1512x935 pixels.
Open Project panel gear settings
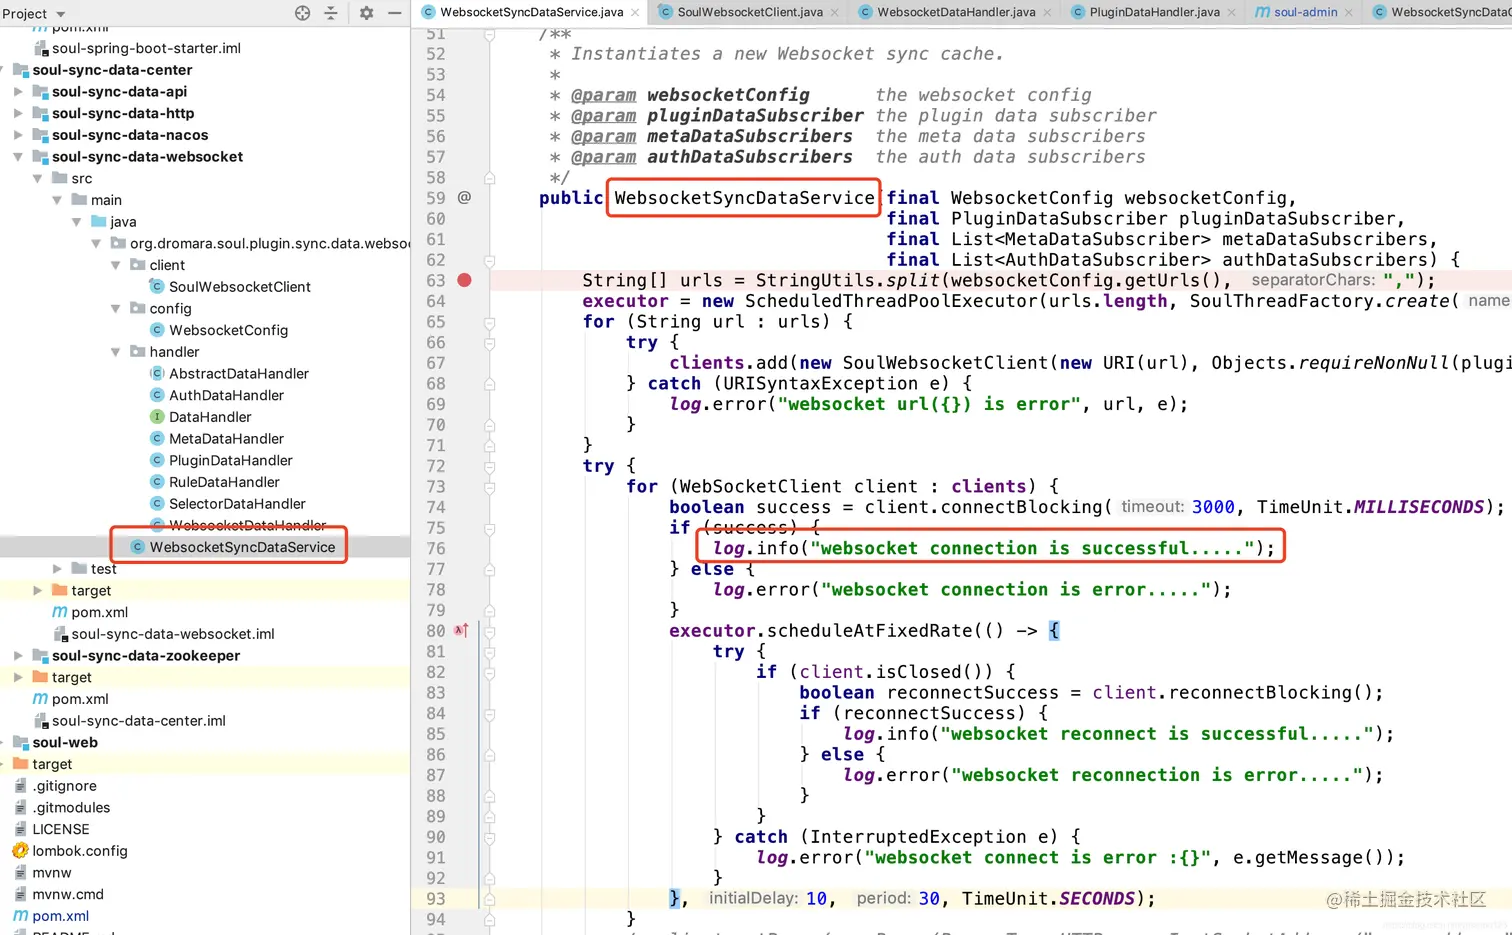click(x=366, y=13)
